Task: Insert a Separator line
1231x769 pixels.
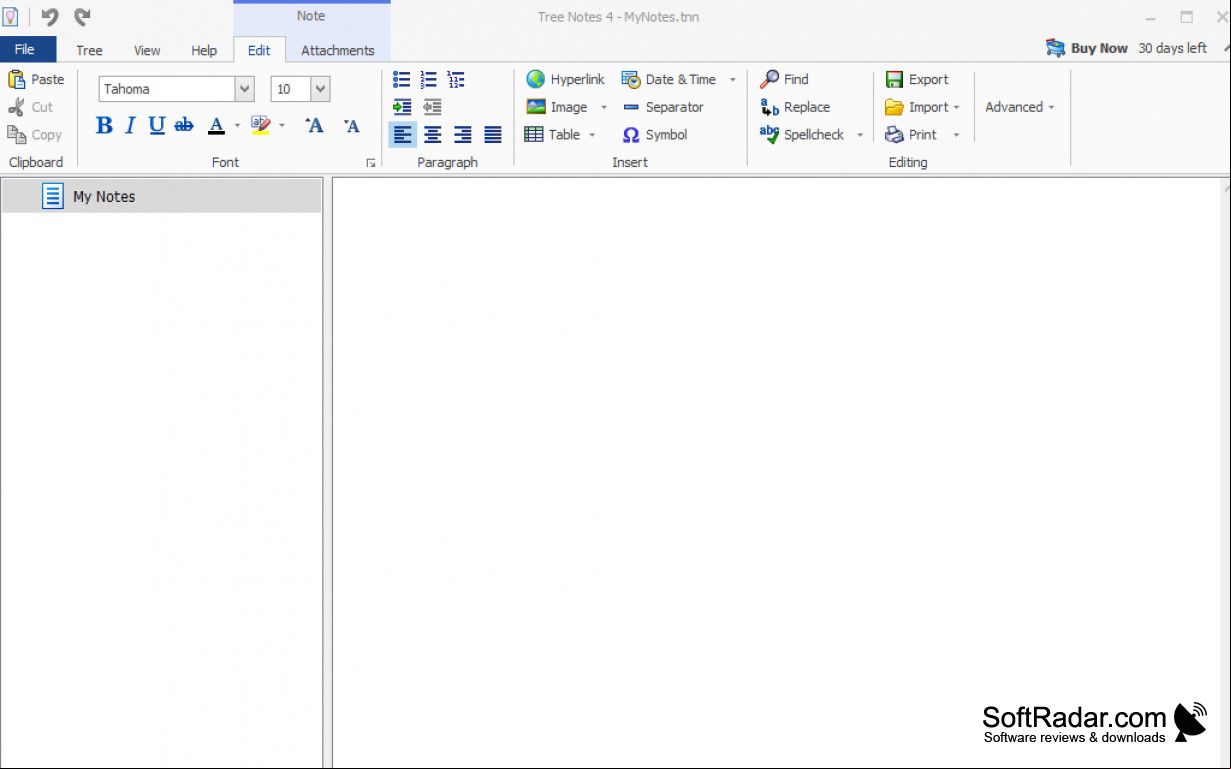Action: pos(663,107)
